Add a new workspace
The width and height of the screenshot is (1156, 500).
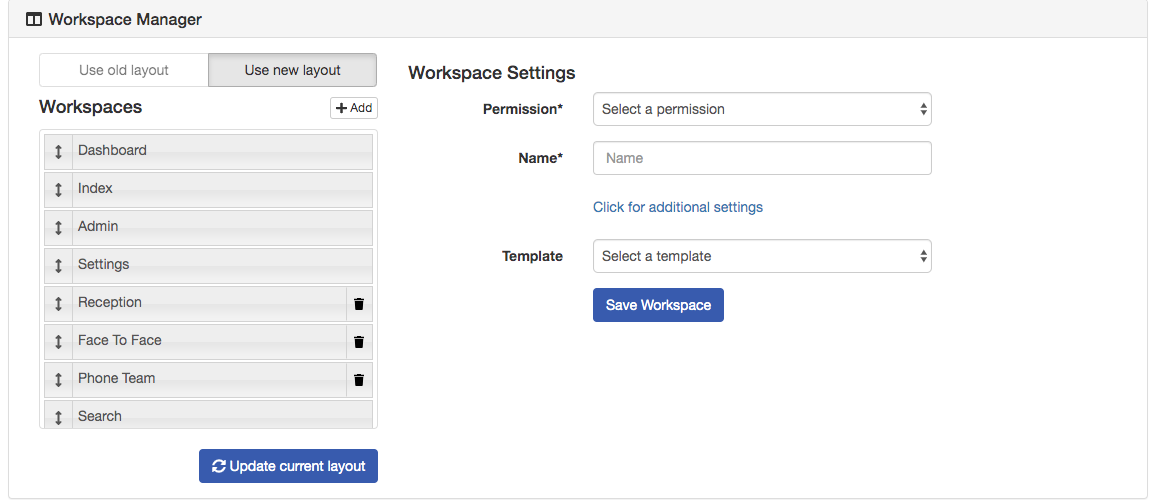(x=354, y=108)
